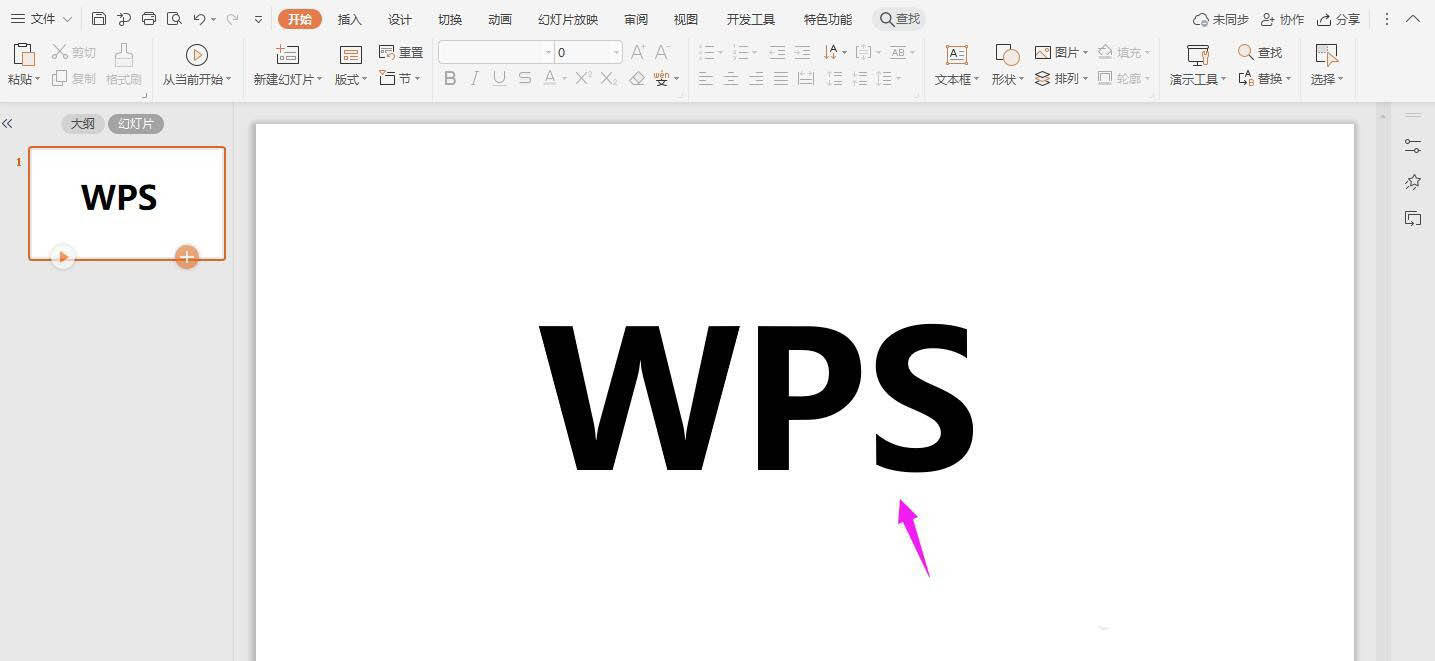Image resolution: width=1435 pixels, height=661 pixels.
Task: Start slideshow from current slide play icon
Action: pyautogui.click(x=197, y=55)
